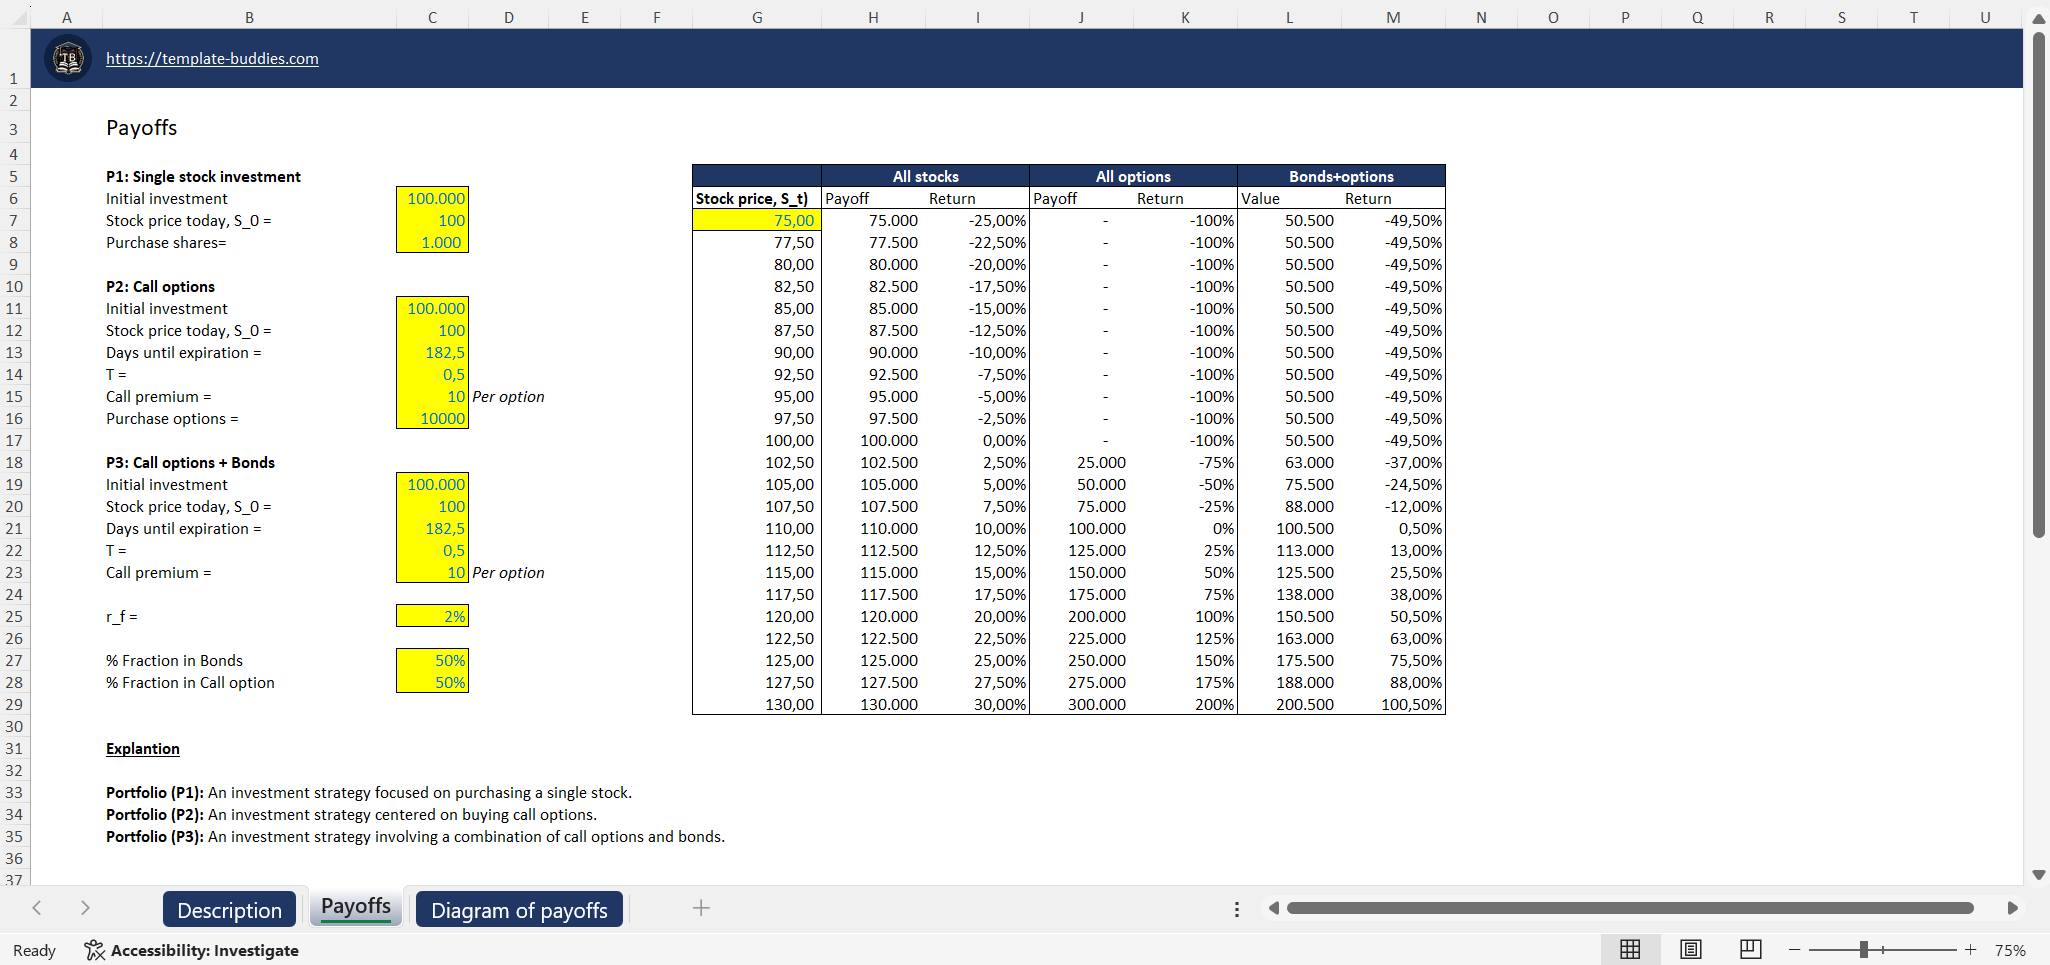Click the underlined 'Explantion' heading
This screenshot has width=2050, height=965.
point(143,749)
